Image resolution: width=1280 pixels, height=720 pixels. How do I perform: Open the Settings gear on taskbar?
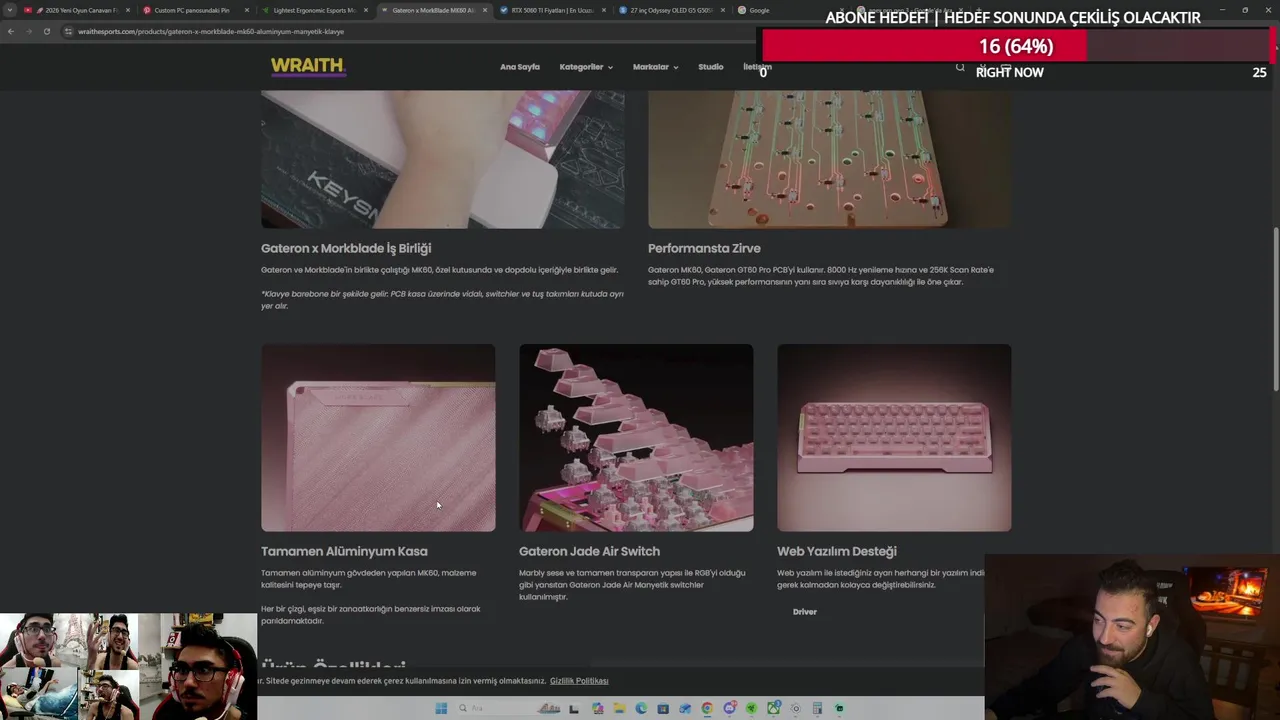click(796, 708)
